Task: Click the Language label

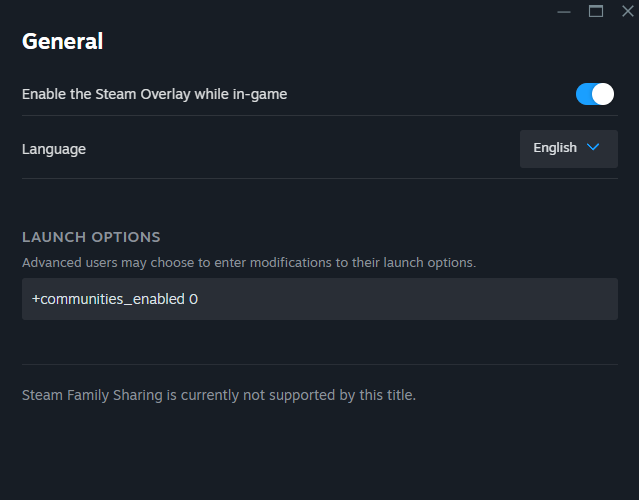Action: click(54, 149)
